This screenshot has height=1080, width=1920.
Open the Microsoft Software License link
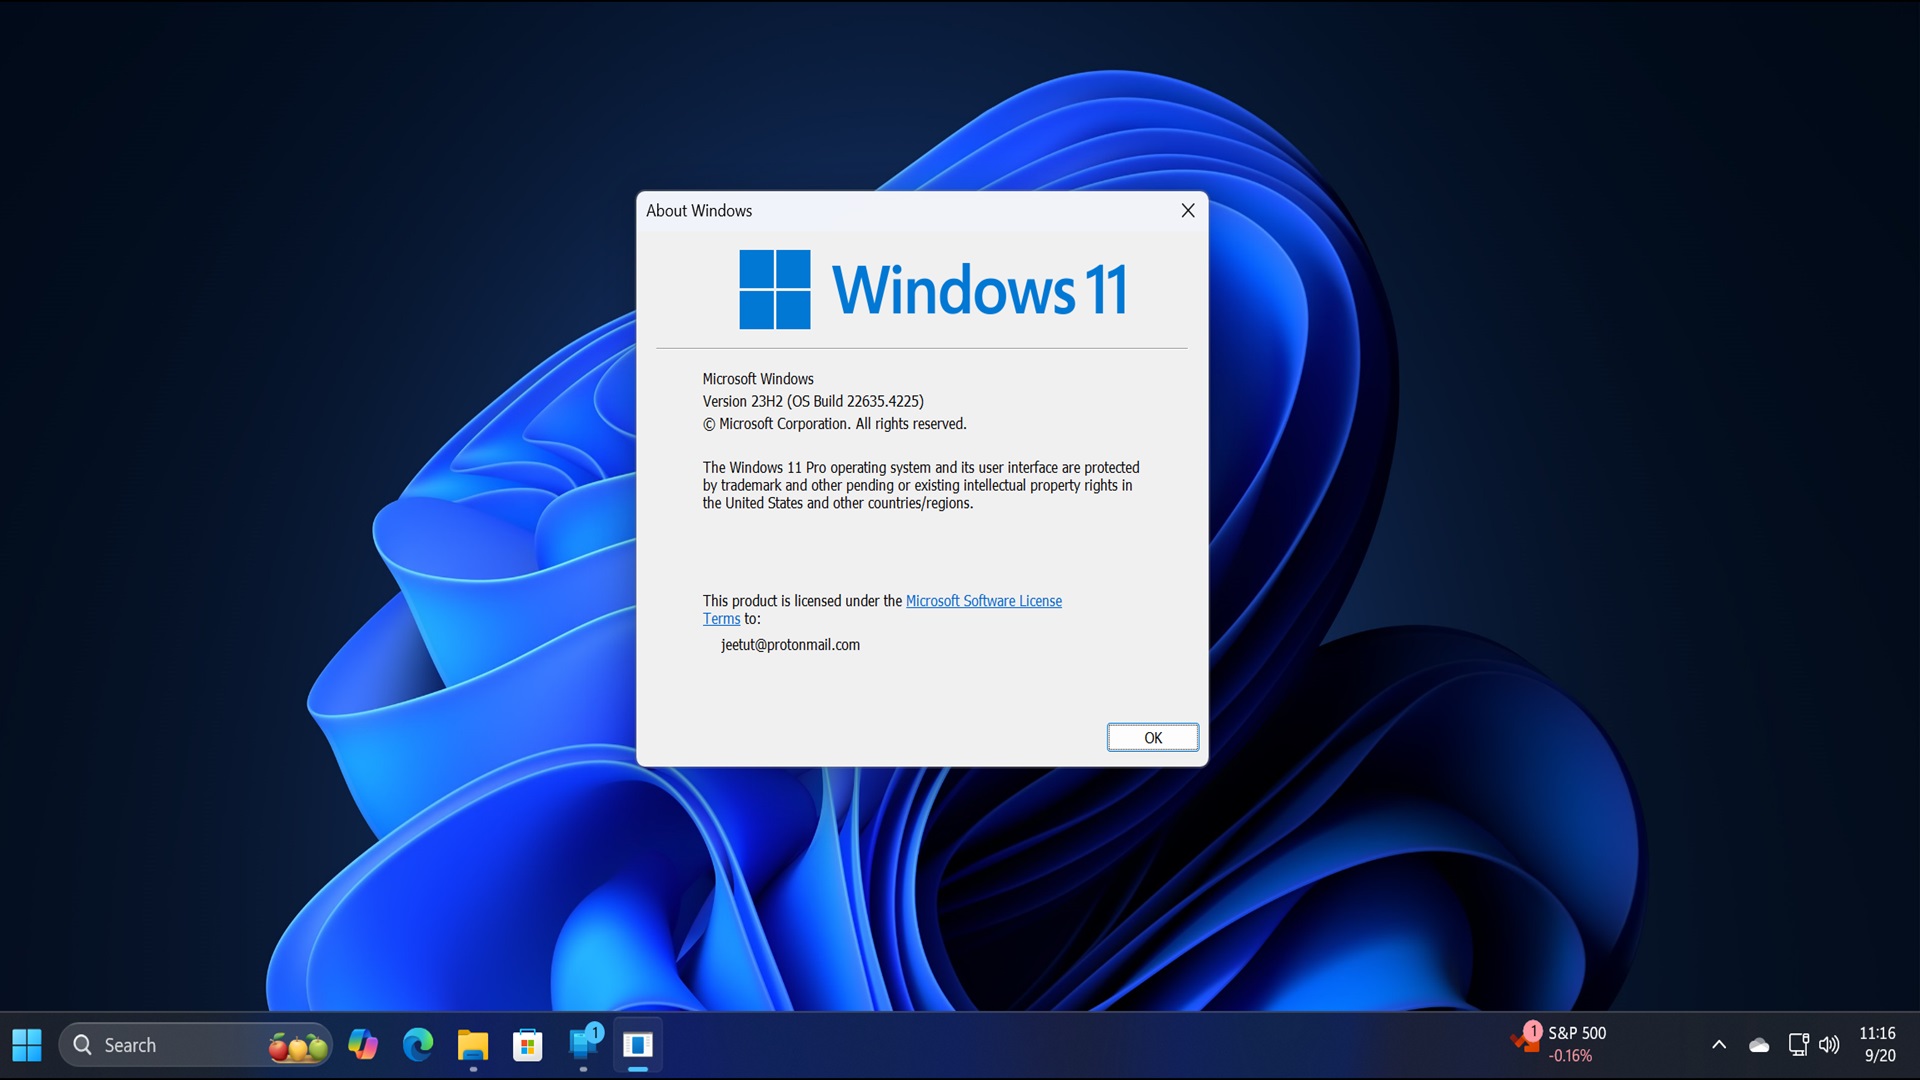pos(983,601)
